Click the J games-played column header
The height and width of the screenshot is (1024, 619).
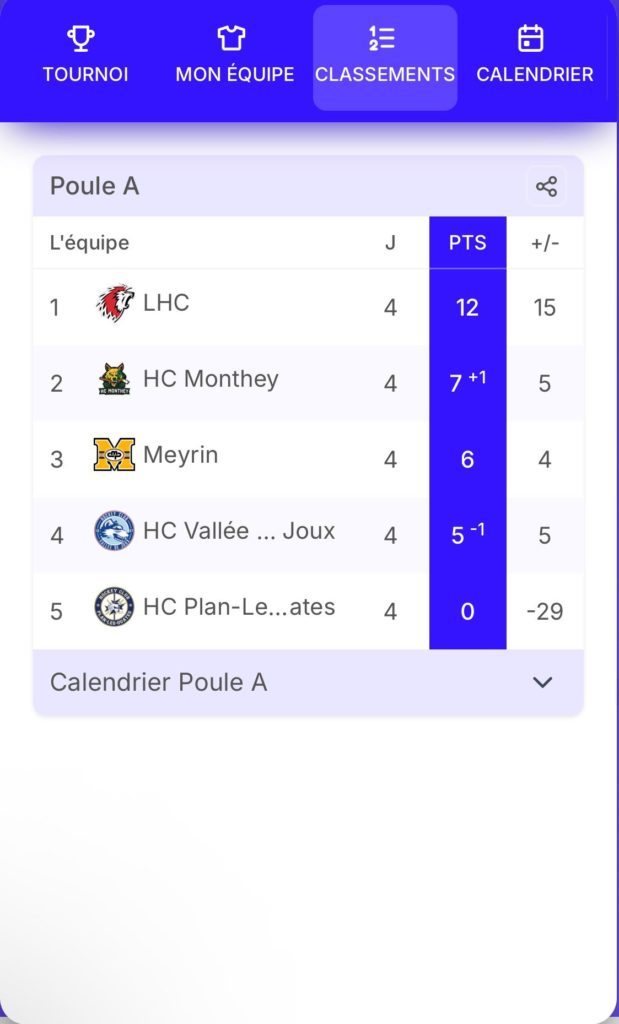point(390,243)
